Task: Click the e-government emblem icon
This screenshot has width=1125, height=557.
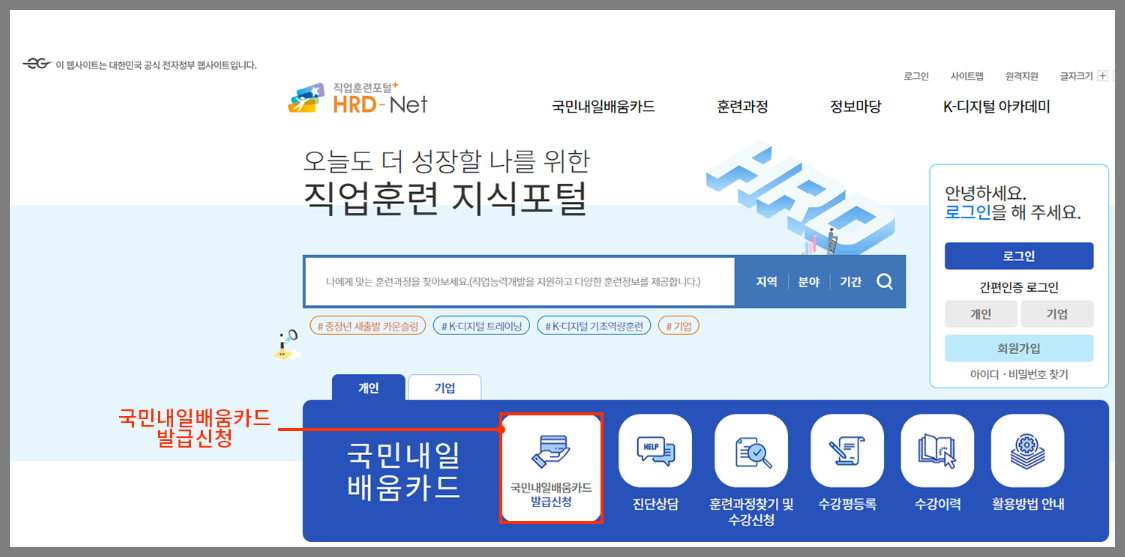Action: point(37,65)
